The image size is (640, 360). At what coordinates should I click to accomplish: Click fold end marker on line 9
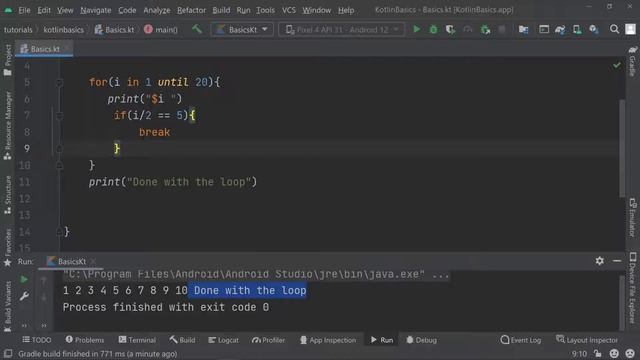pyautogui.click(x=60, y=149)
